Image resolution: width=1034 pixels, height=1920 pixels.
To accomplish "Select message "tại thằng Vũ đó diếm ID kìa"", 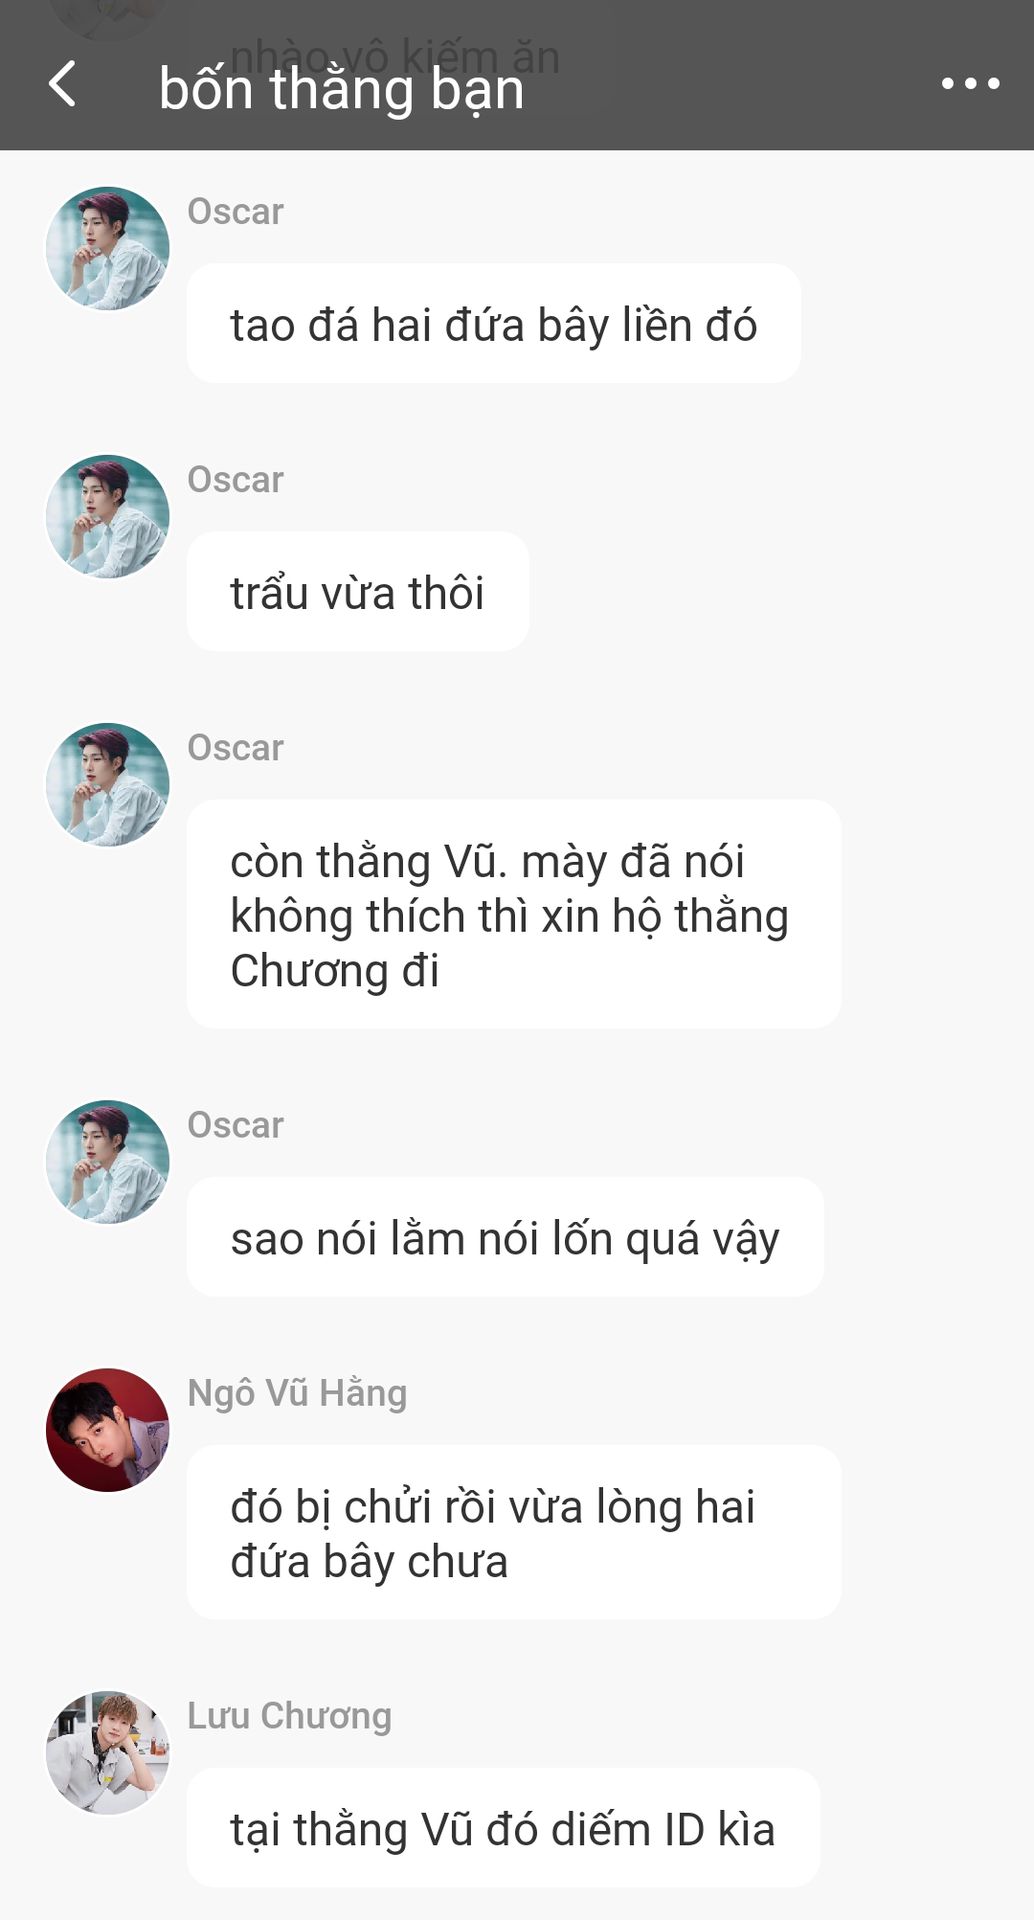I will click(503, 1827).
